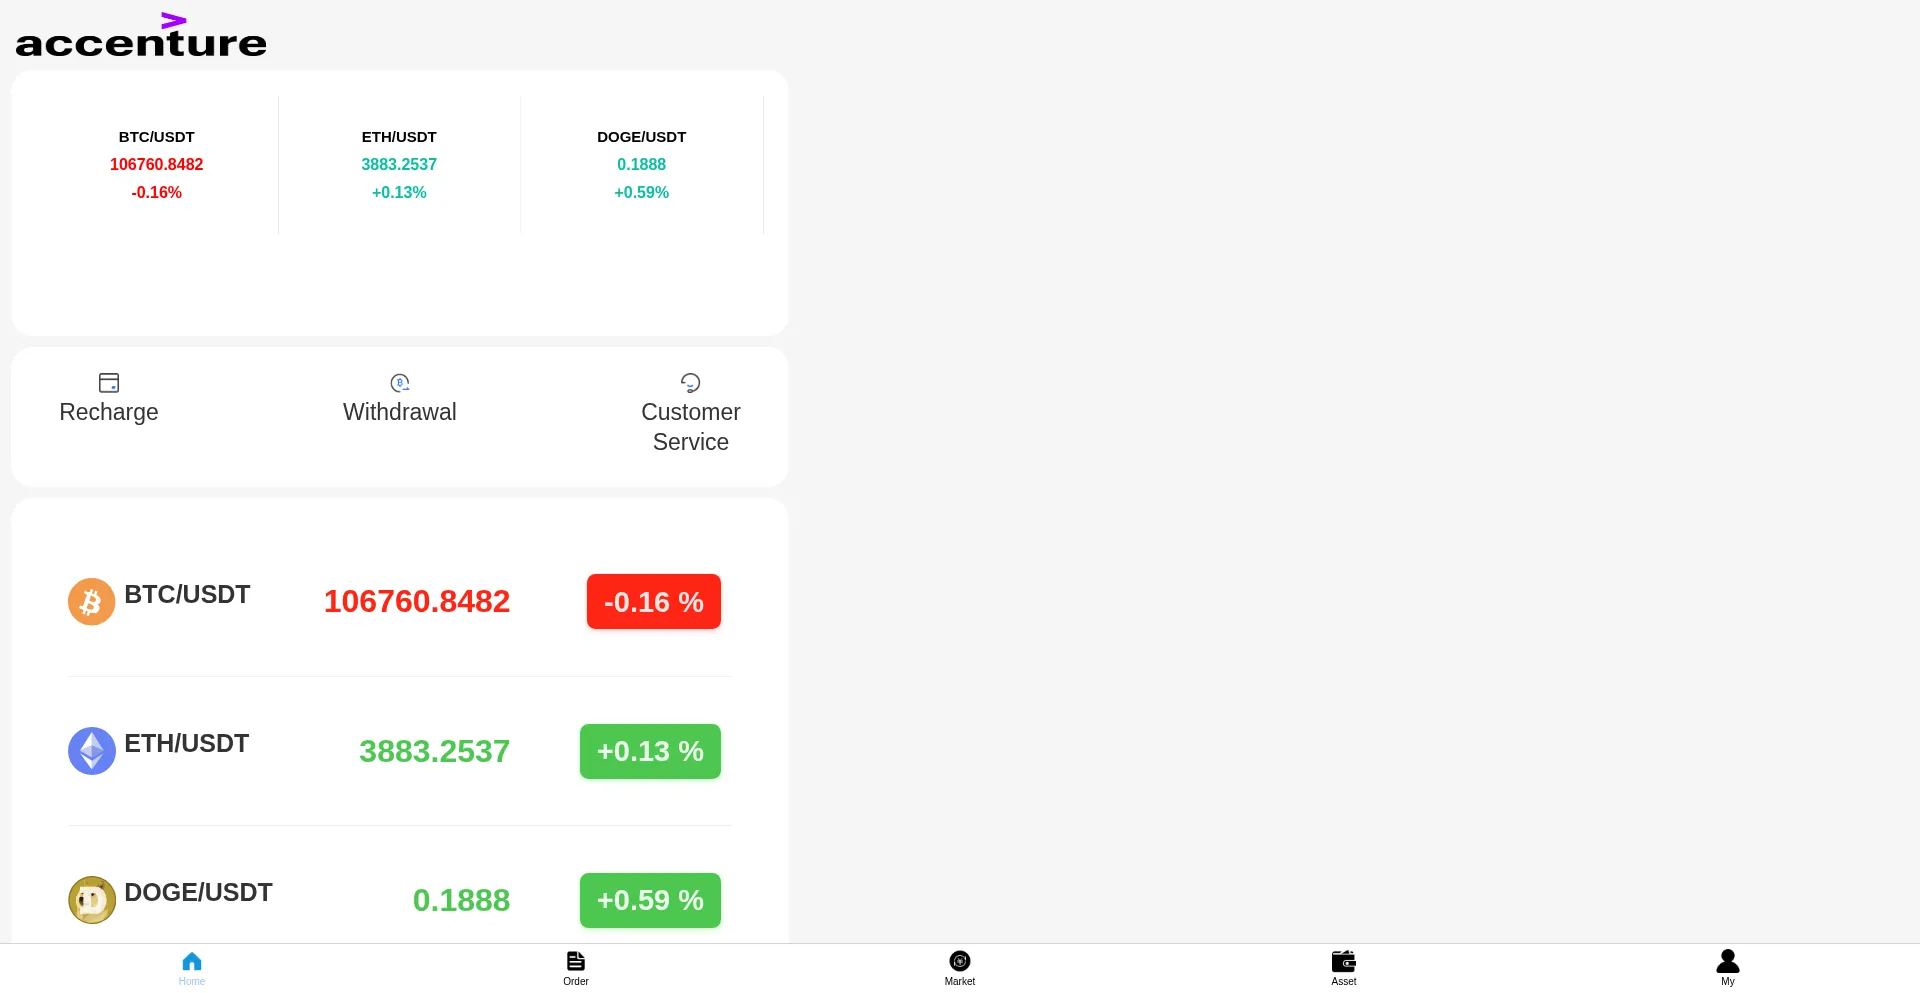The width and height of the screenshot is (1920, 993).
Task: Open the DOGE/USDT ticker card at top
Action: [x=641, y=164]
